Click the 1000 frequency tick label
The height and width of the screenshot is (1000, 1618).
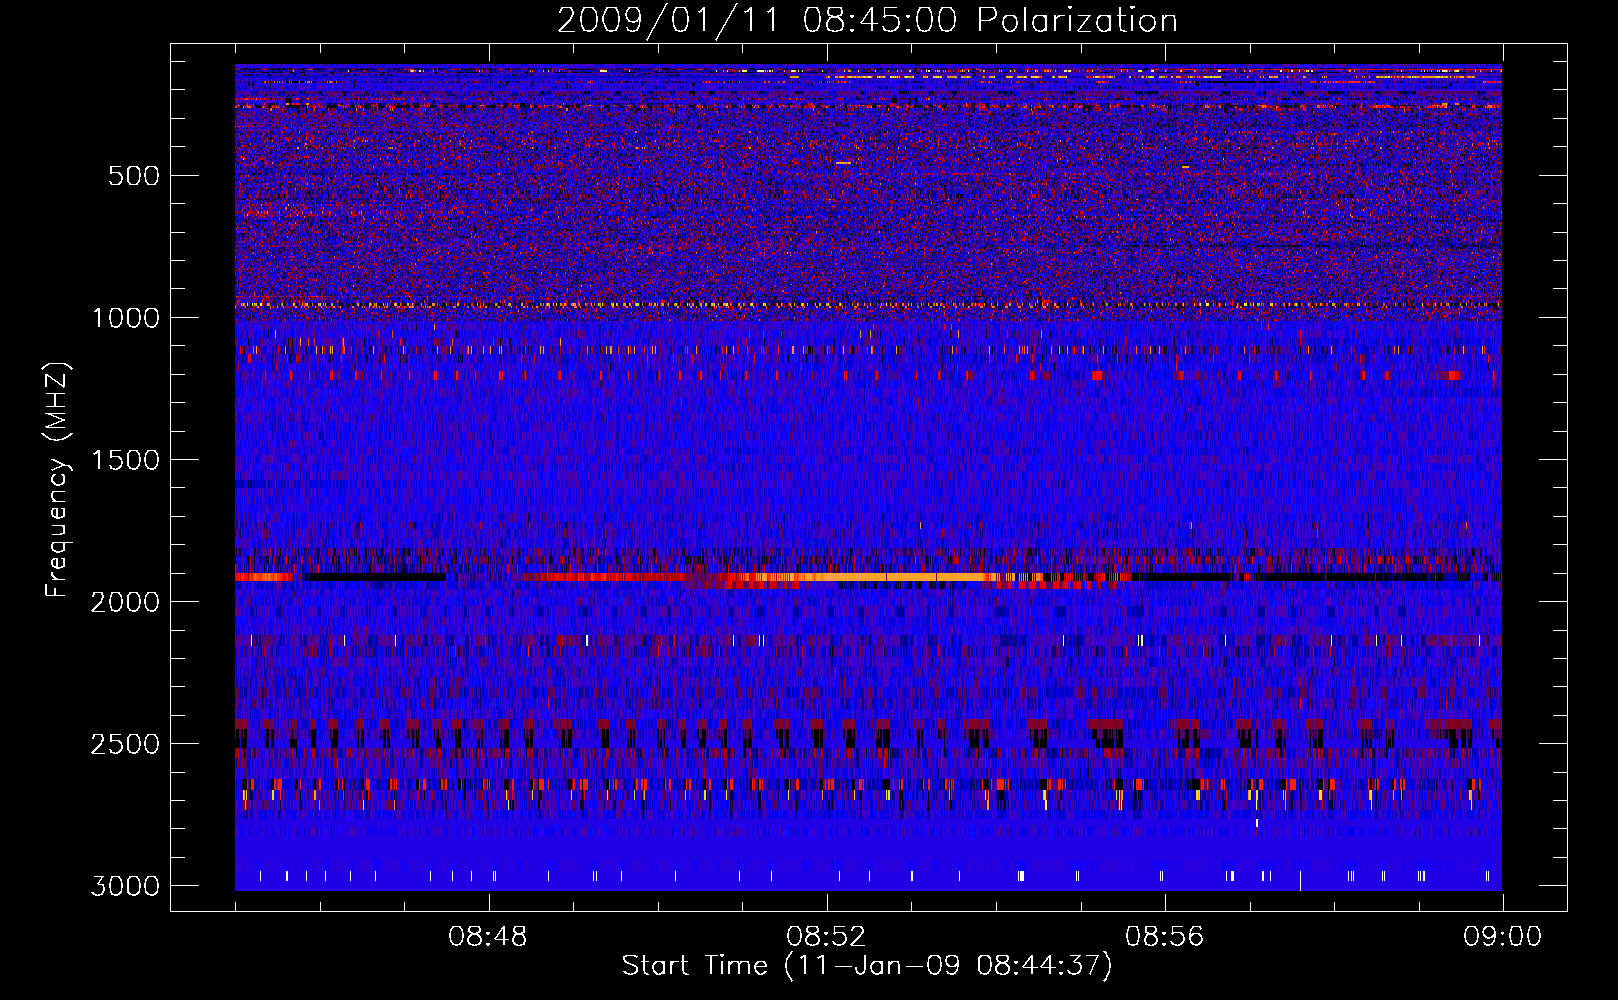125,318
